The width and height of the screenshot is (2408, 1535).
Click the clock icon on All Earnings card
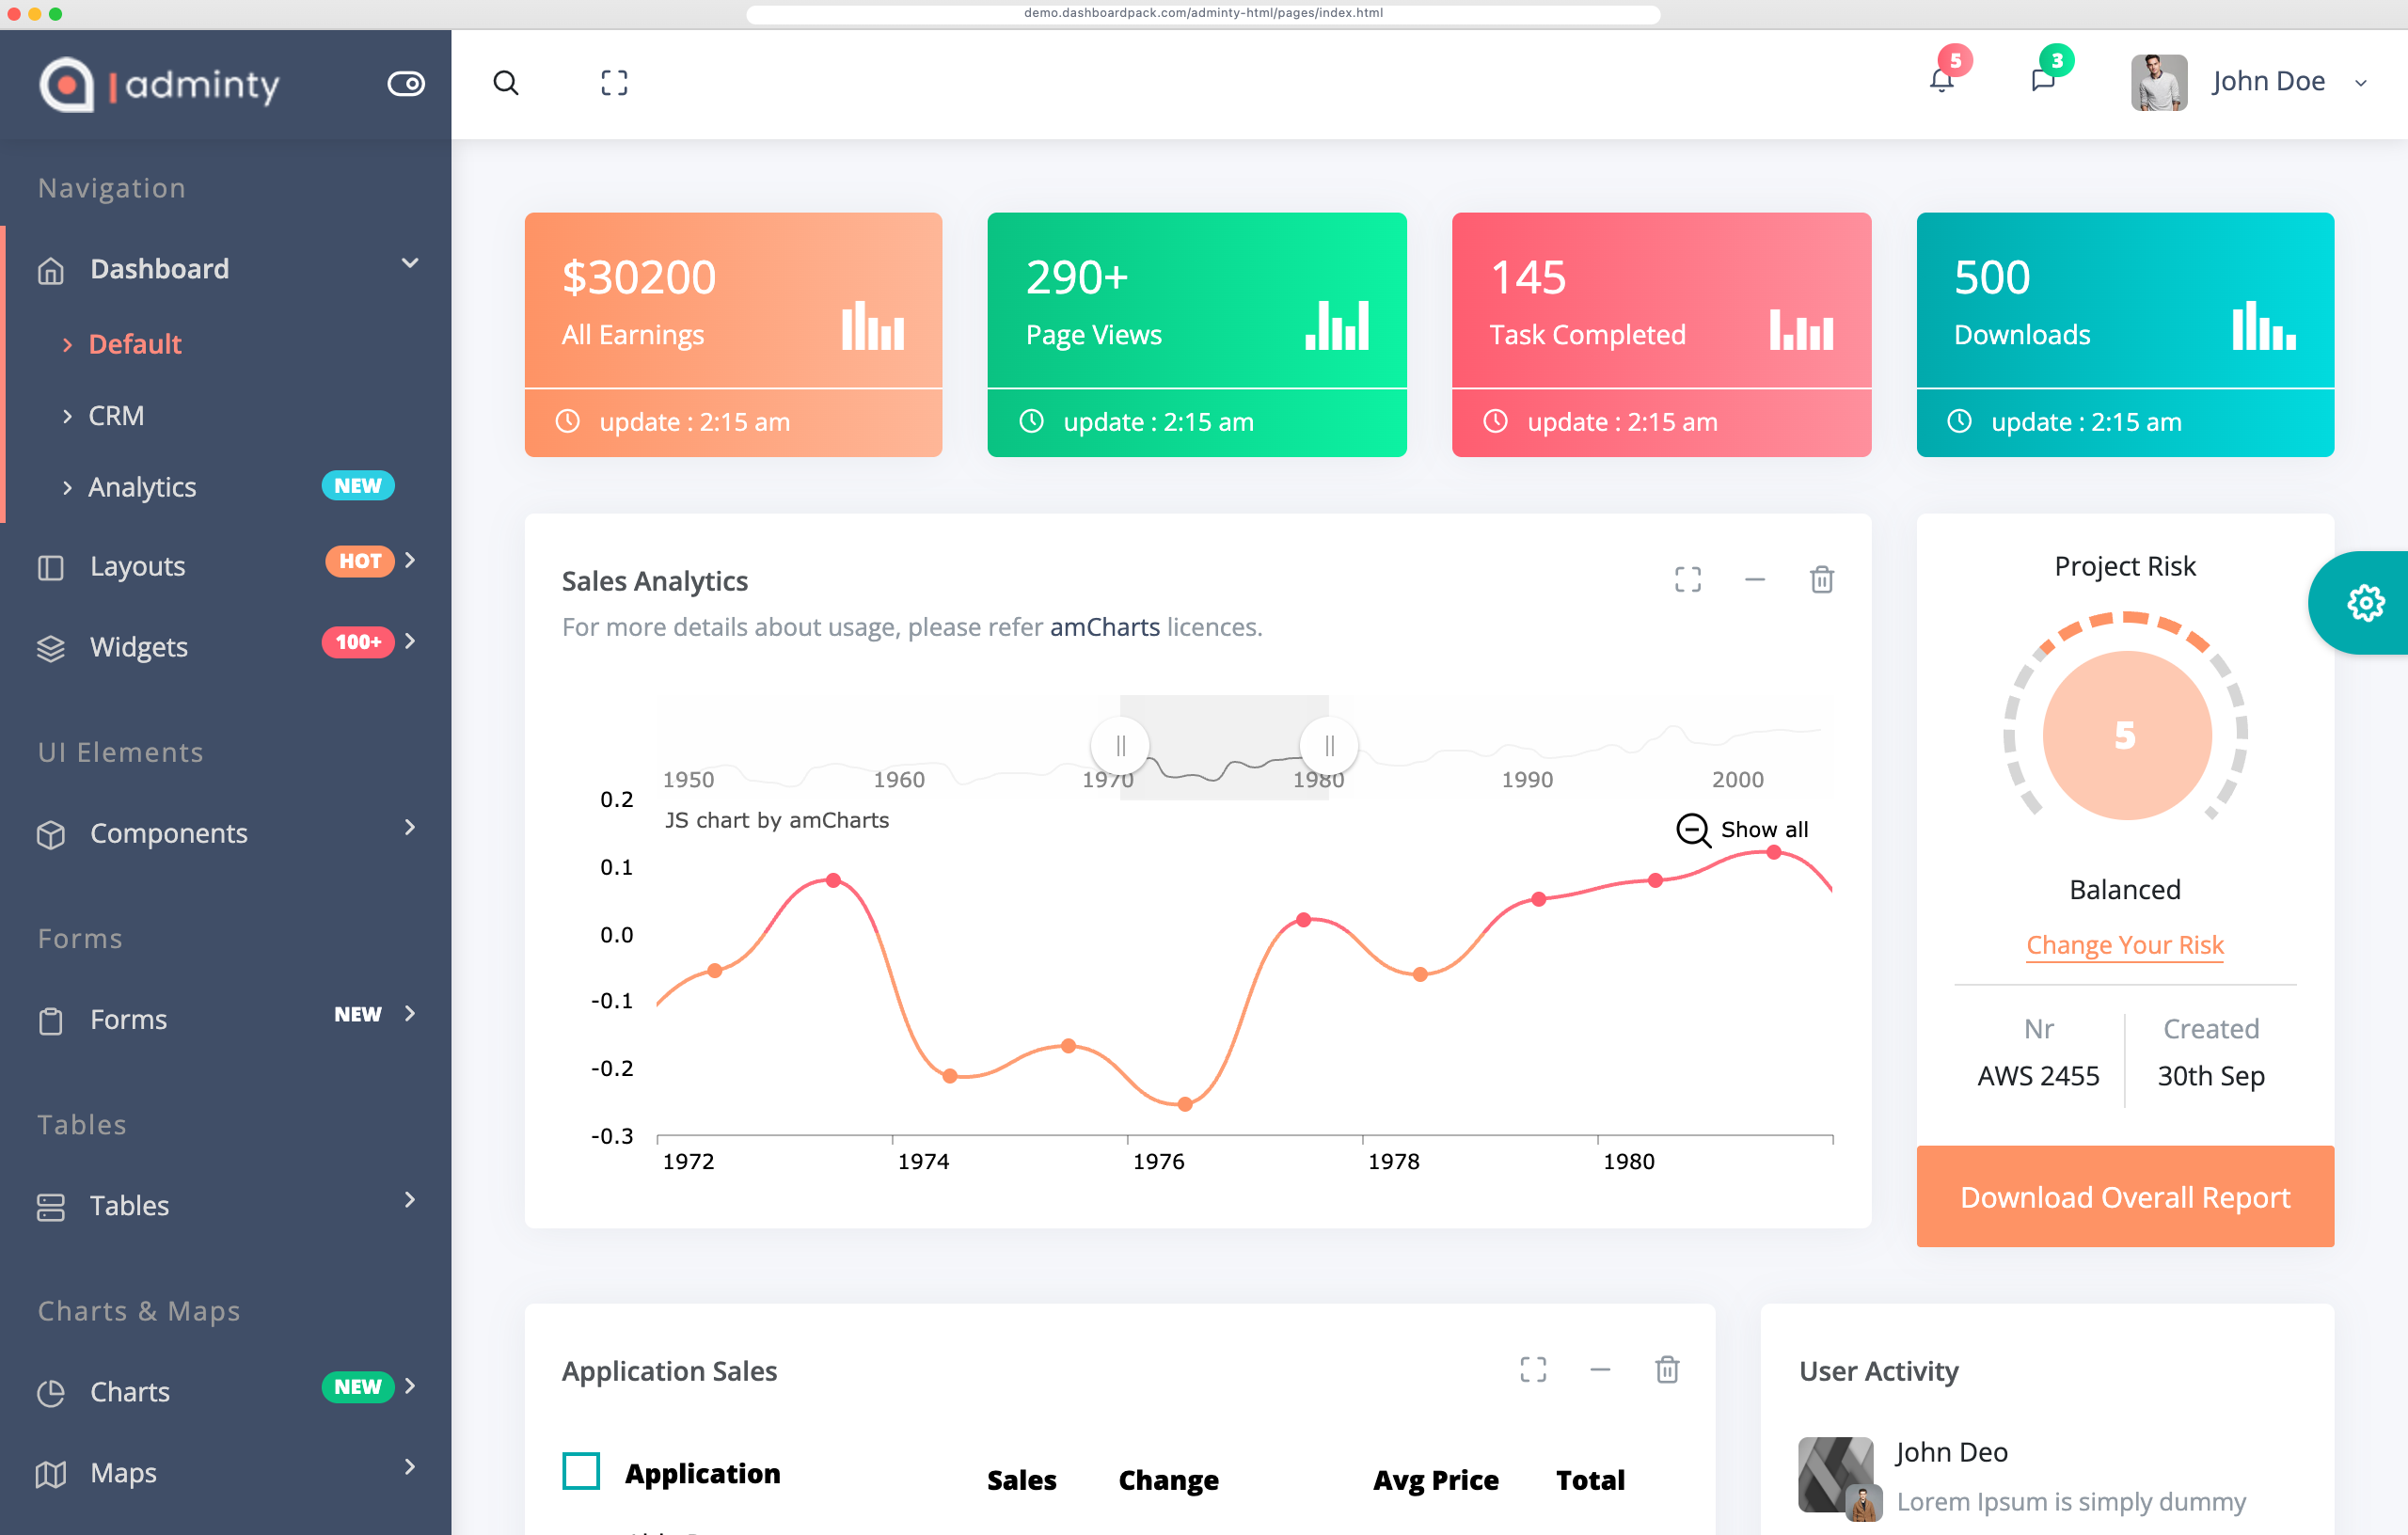coord(568,421)
